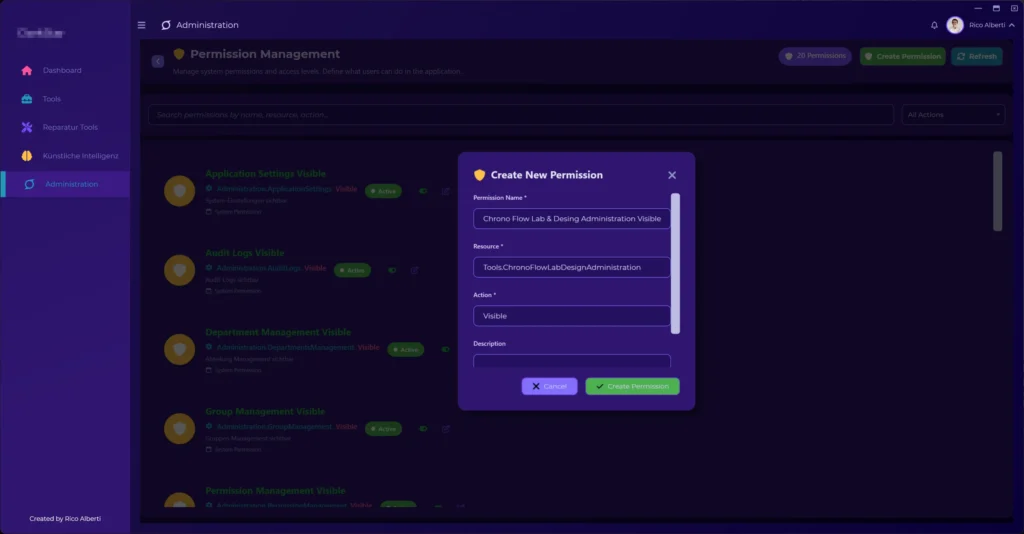Click Active badge of Department Management Visible

pos(406,349)
